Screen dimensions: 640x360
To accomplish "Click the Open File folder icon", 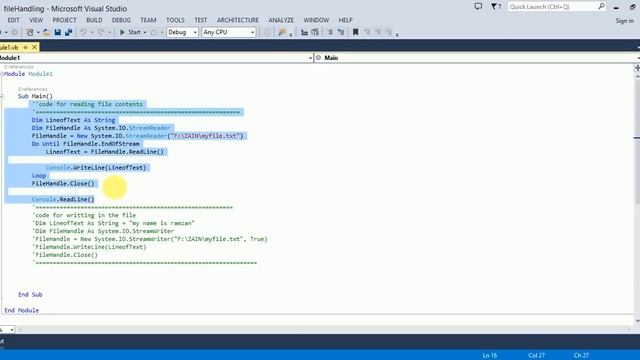I will (47, 32).
